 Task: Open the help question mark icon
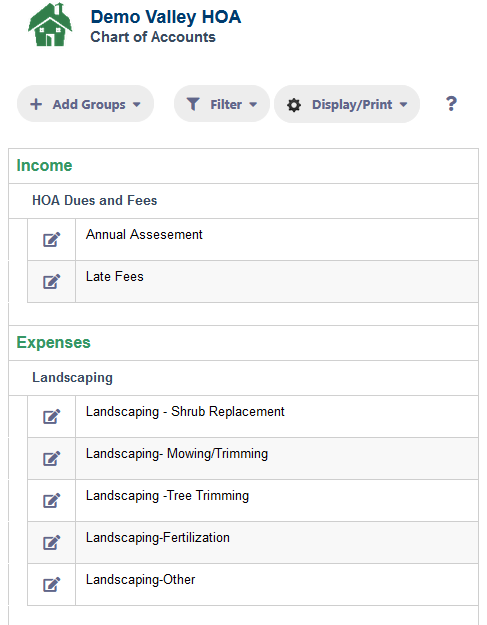451,104
